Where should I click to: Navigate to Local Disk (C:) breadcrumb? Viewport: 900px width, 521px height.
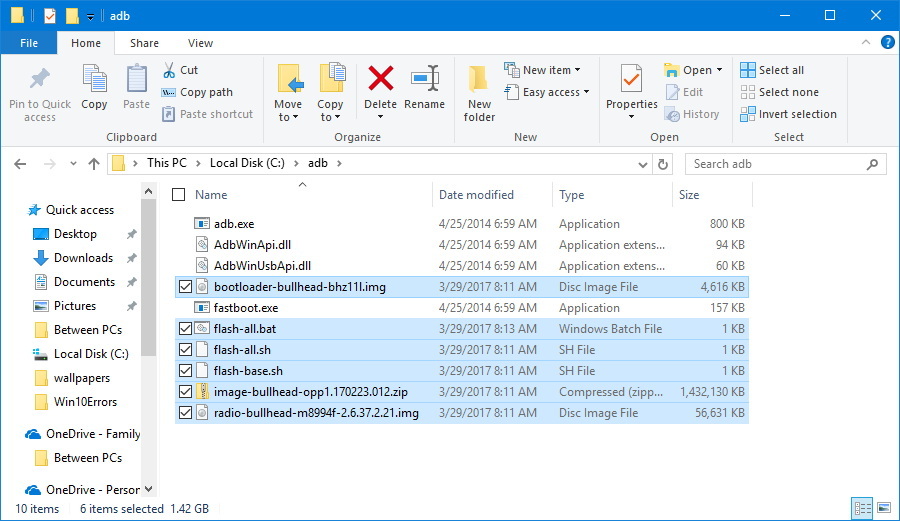[247, 163]
